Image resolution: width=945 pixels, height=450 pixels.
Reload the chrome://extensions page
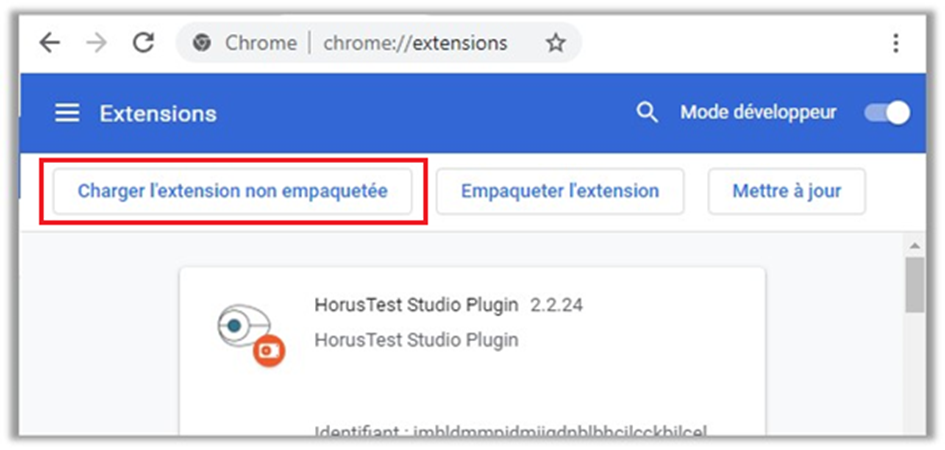144,43
